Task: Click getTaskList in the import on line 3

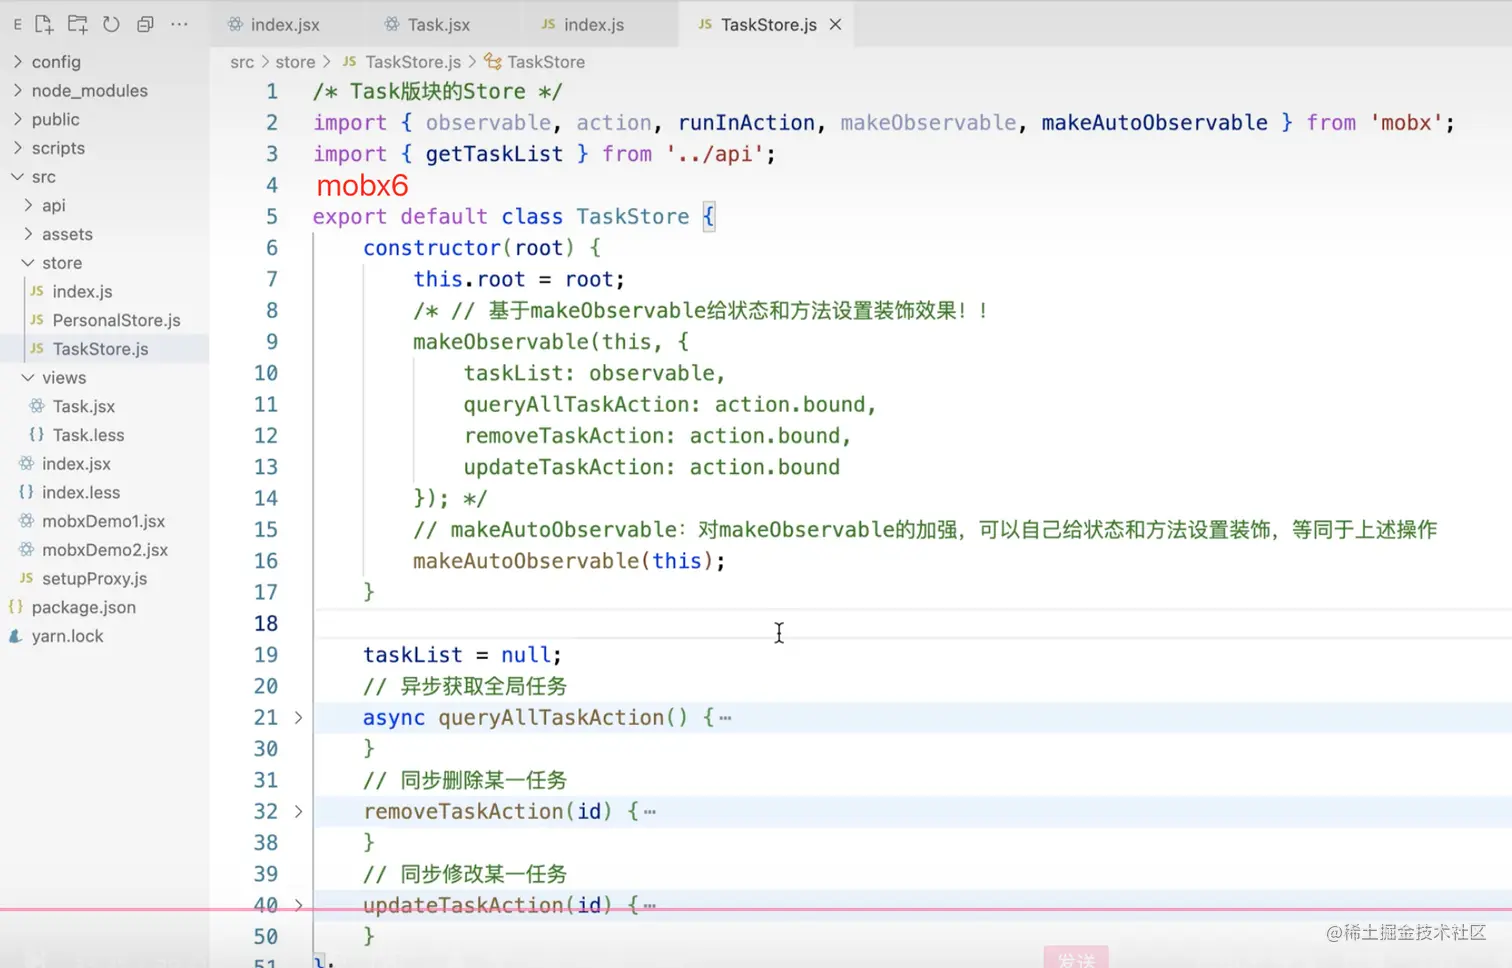Action: click(x=494, y=154)
